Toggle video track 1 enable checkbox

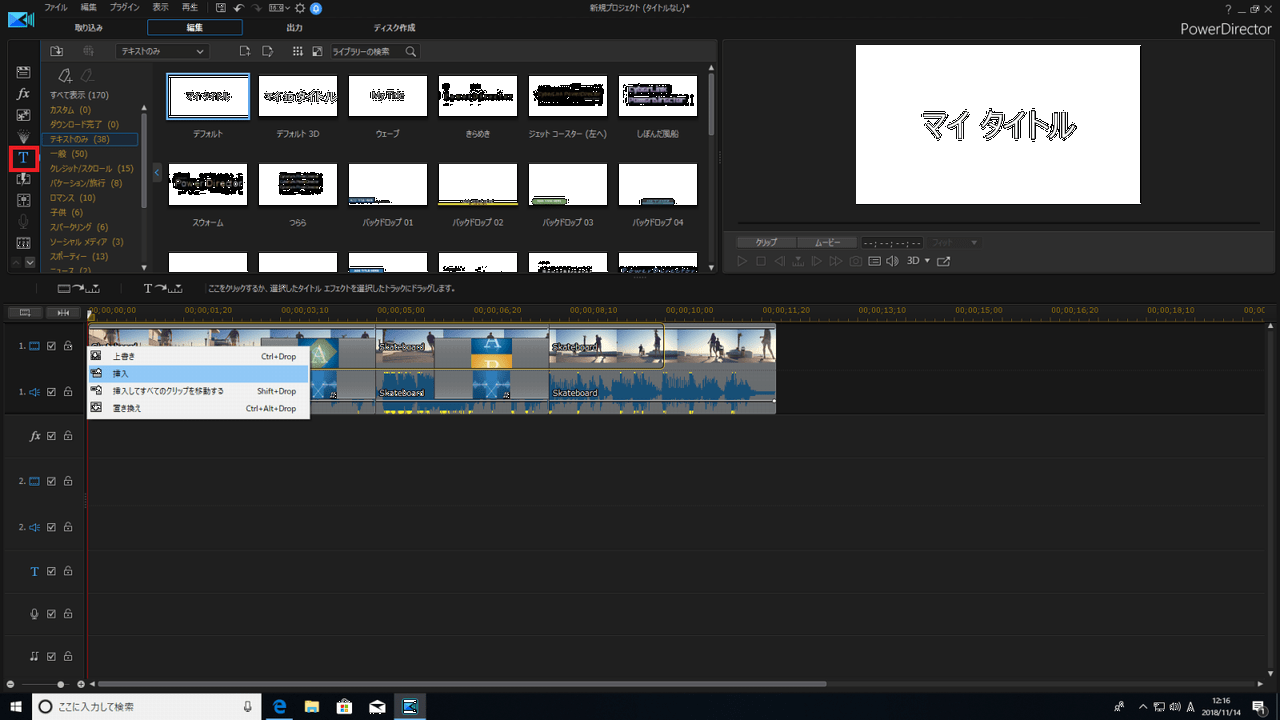[52, 346]
